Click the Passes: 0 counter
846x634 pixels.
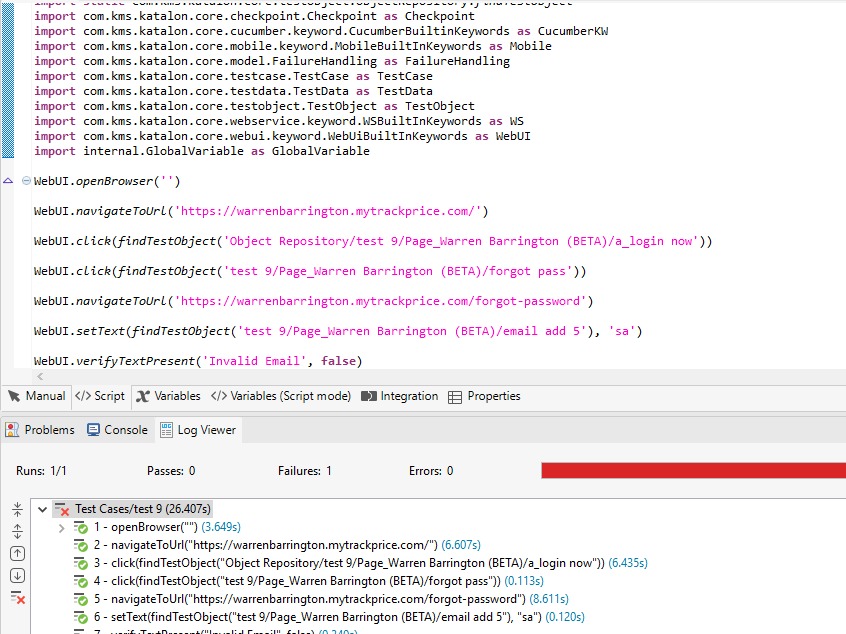point(171,471)
